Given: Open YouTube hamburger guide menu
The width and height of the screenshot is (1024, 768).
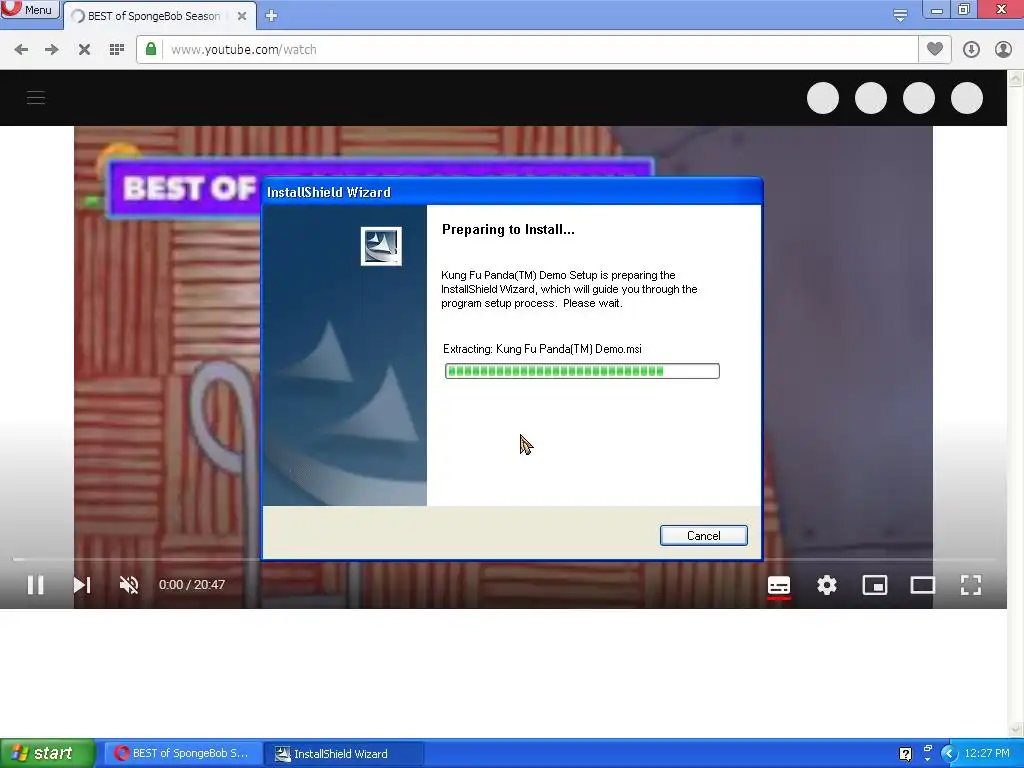Looking at the screenshot, I should point(36,98).
